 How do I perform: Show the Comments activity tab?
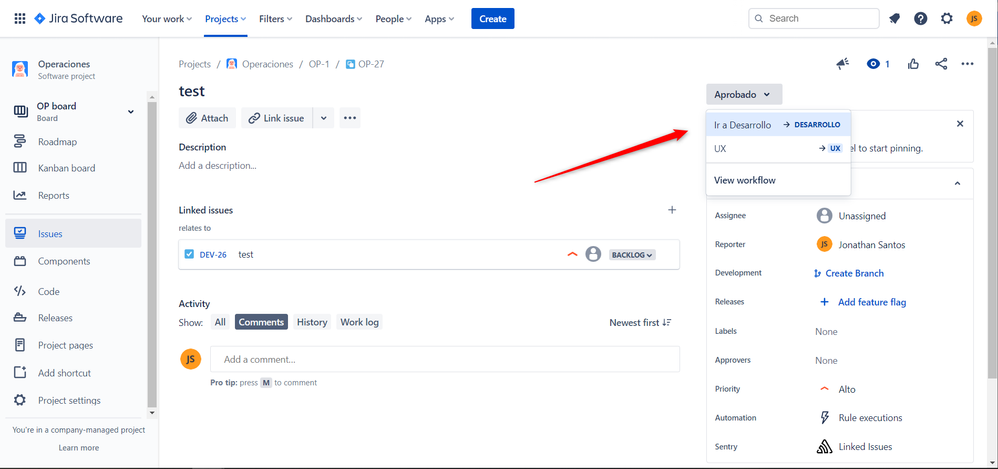click(x=261, y=322)
